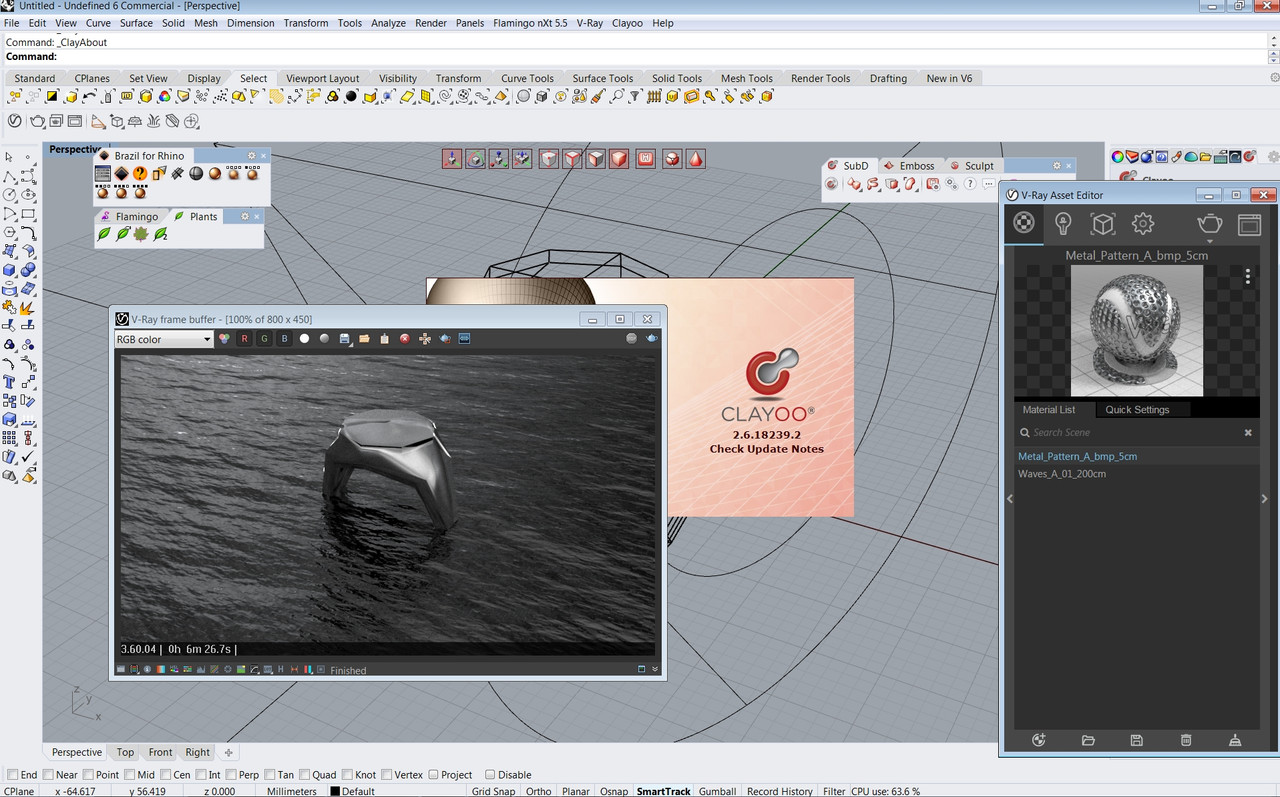Toggle RGB color display icon in frame buffer
The height and width of the screenshot is (797, 1280).
[223, 339]
